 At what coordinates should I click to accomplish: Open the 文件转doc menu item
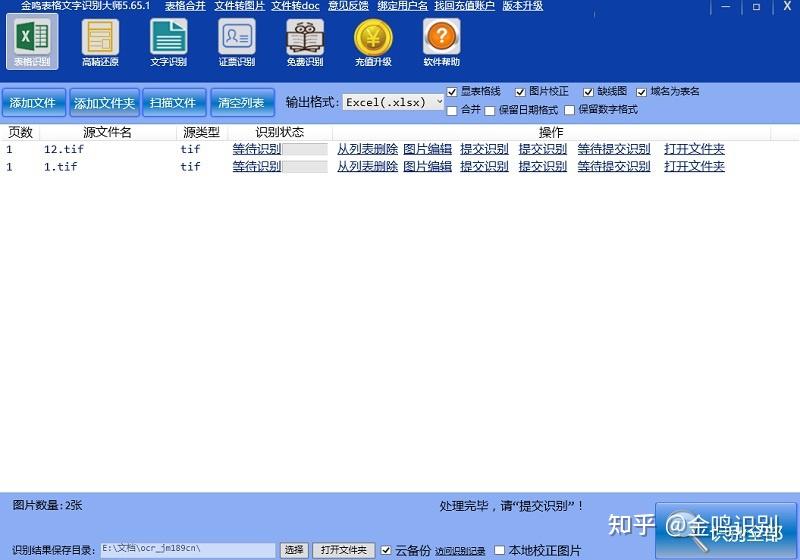(x=295, y=6)
